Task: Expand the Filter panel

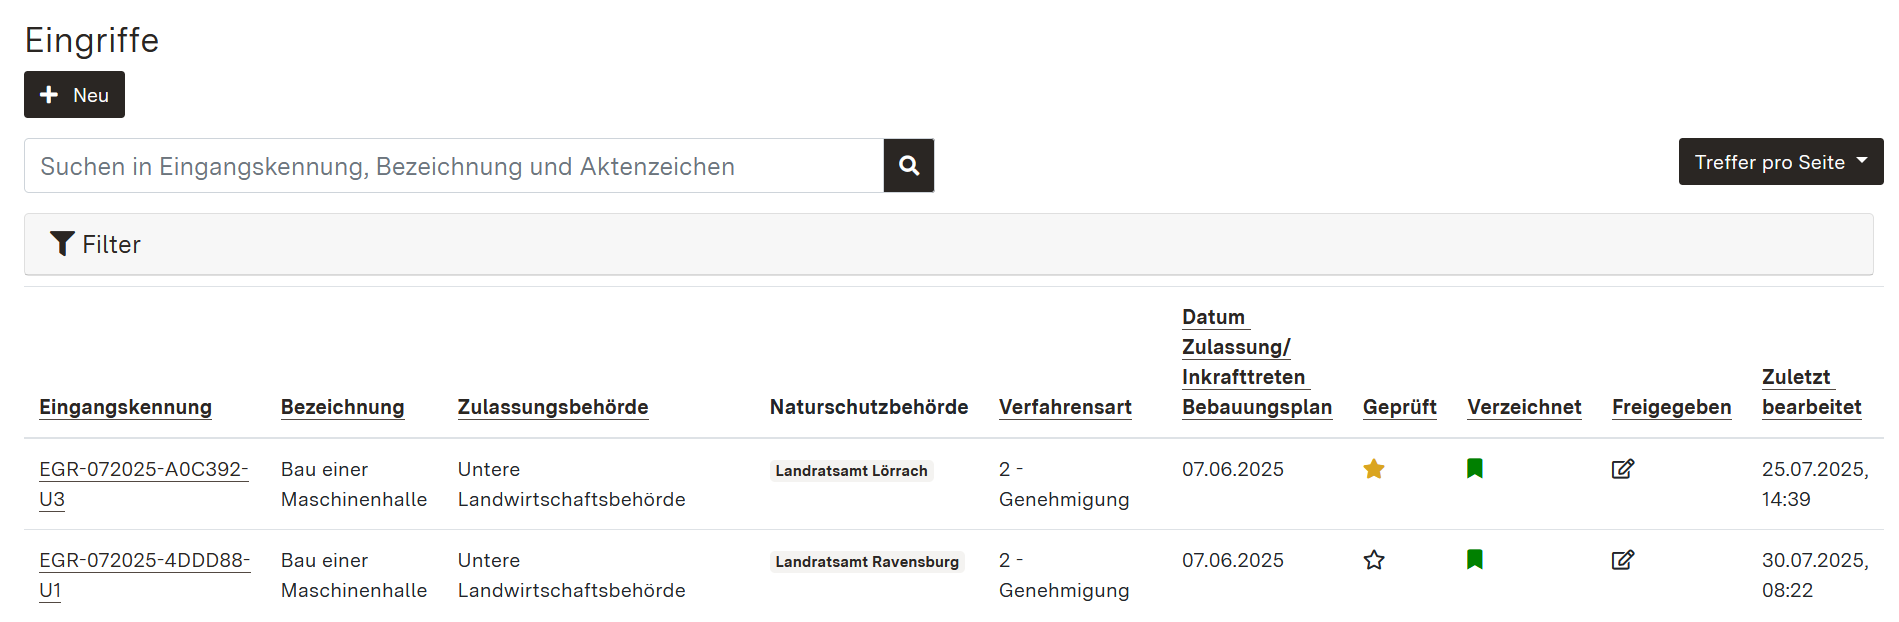Action: (96, 245)
